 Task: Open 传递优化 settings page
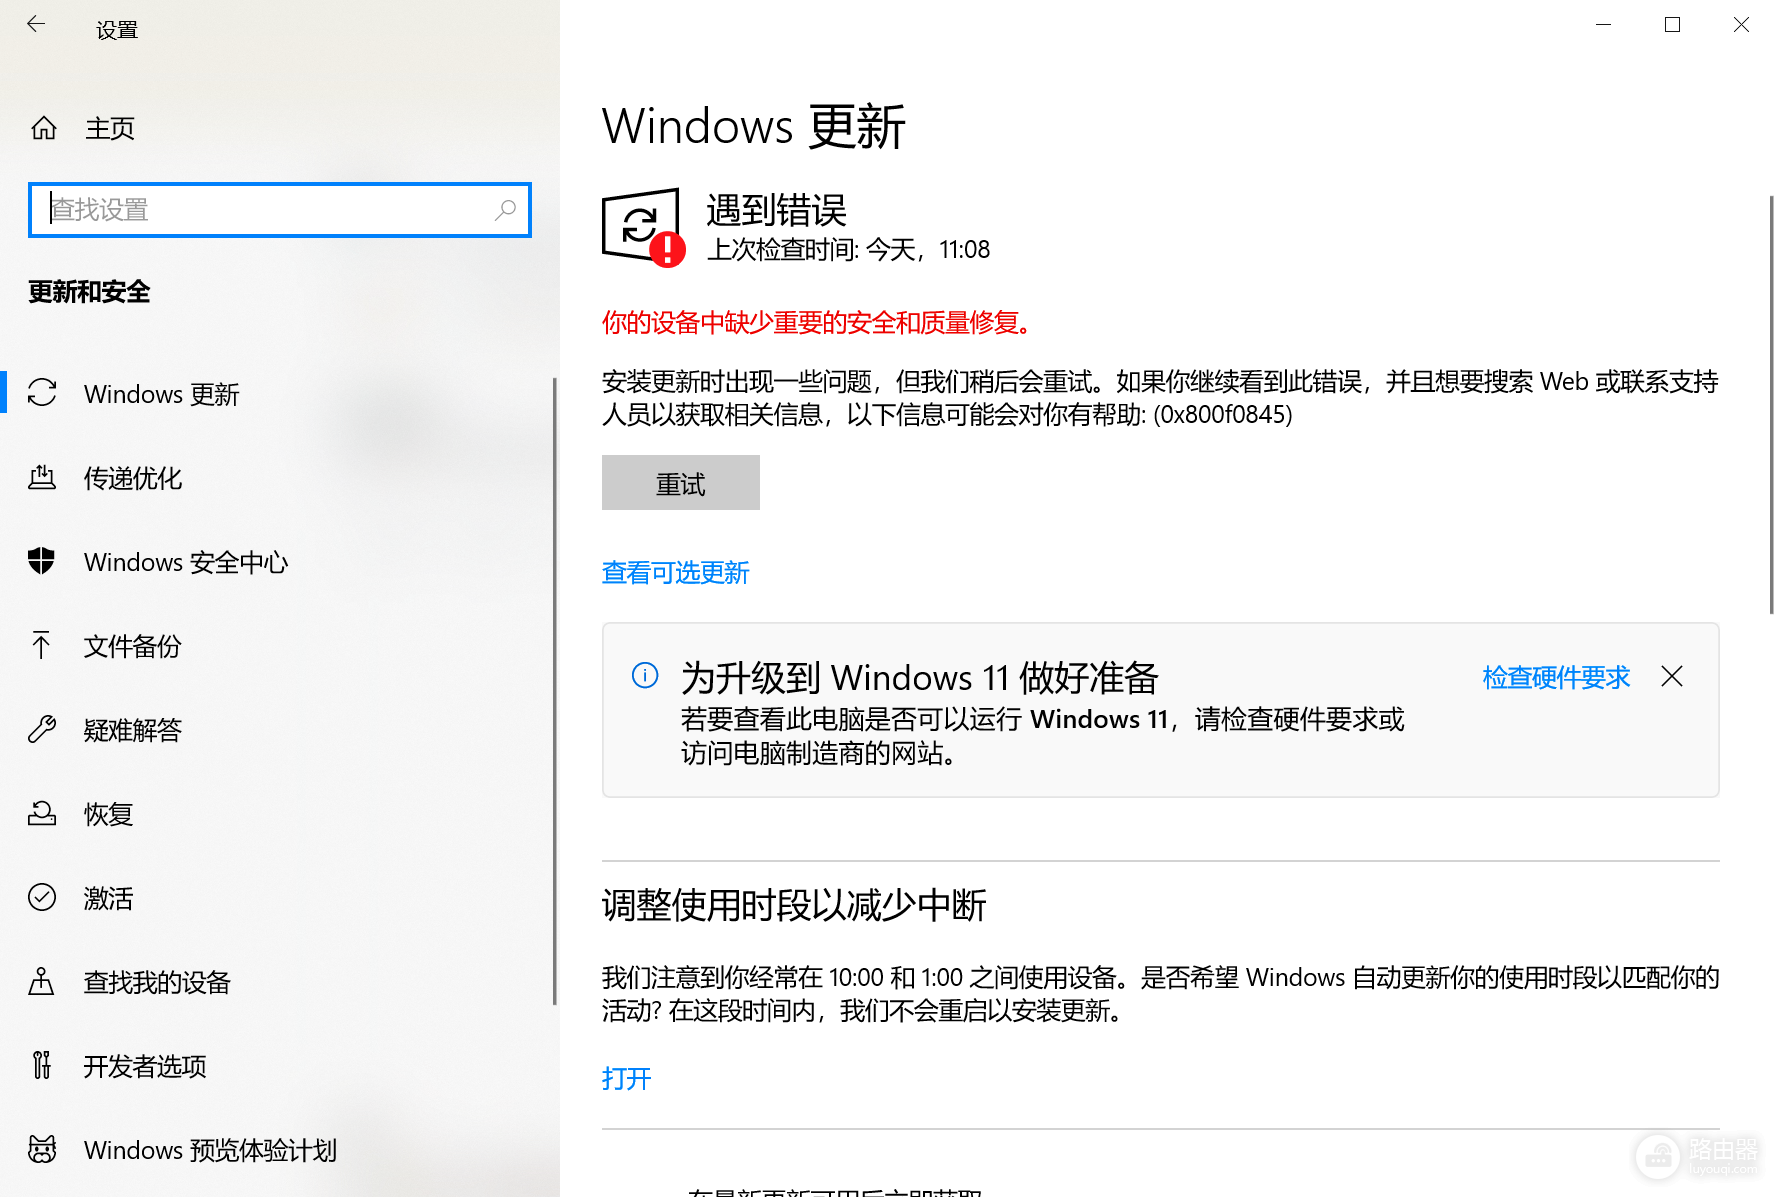(x=278, y=477)
